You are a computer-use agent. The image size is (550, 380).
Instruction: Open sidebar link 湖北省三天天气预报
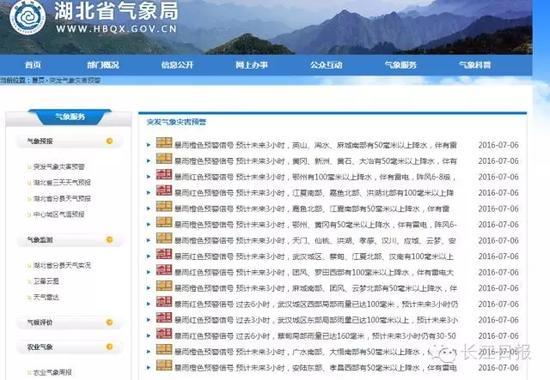pos(62,182)
